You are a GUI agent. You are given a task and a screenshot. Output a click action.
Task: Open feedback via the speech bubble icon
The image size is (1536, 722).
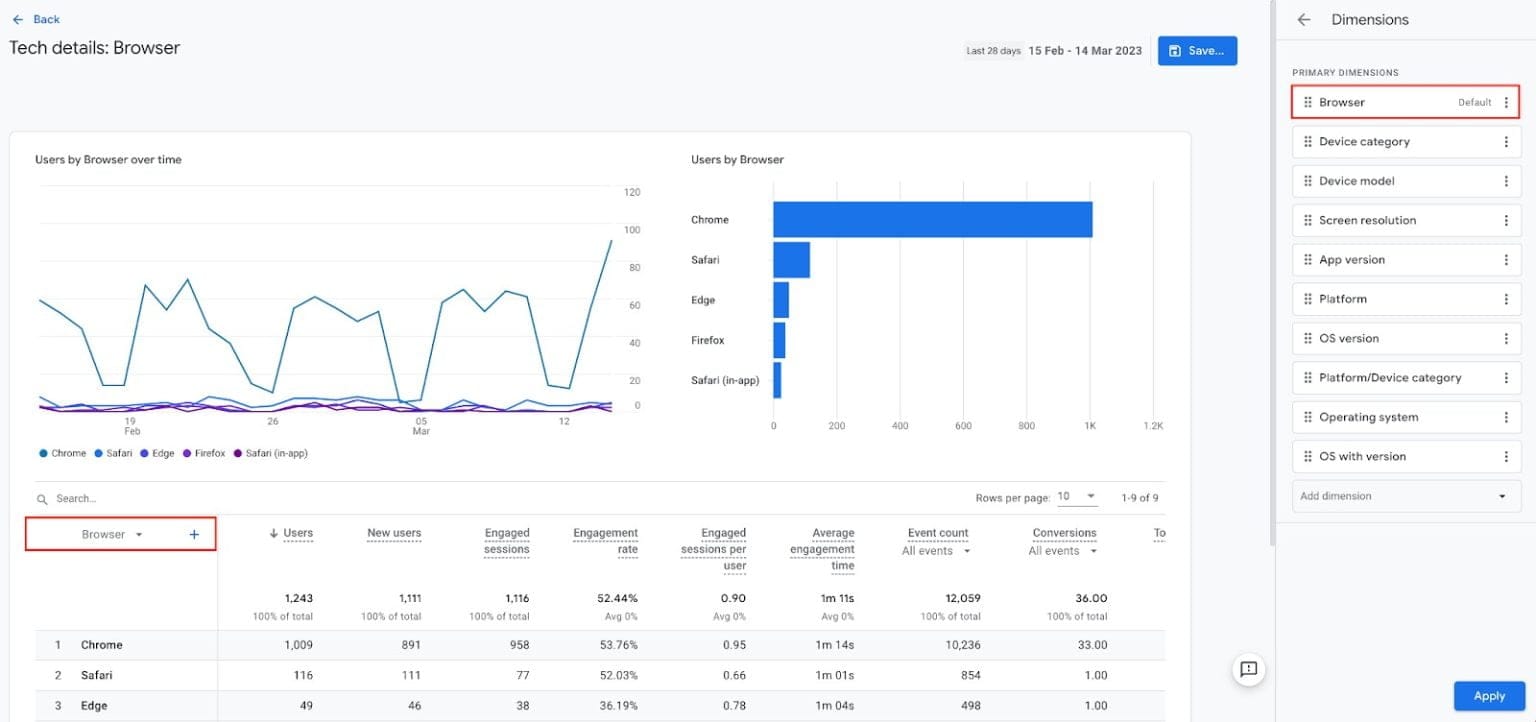tap(1248, 670)
